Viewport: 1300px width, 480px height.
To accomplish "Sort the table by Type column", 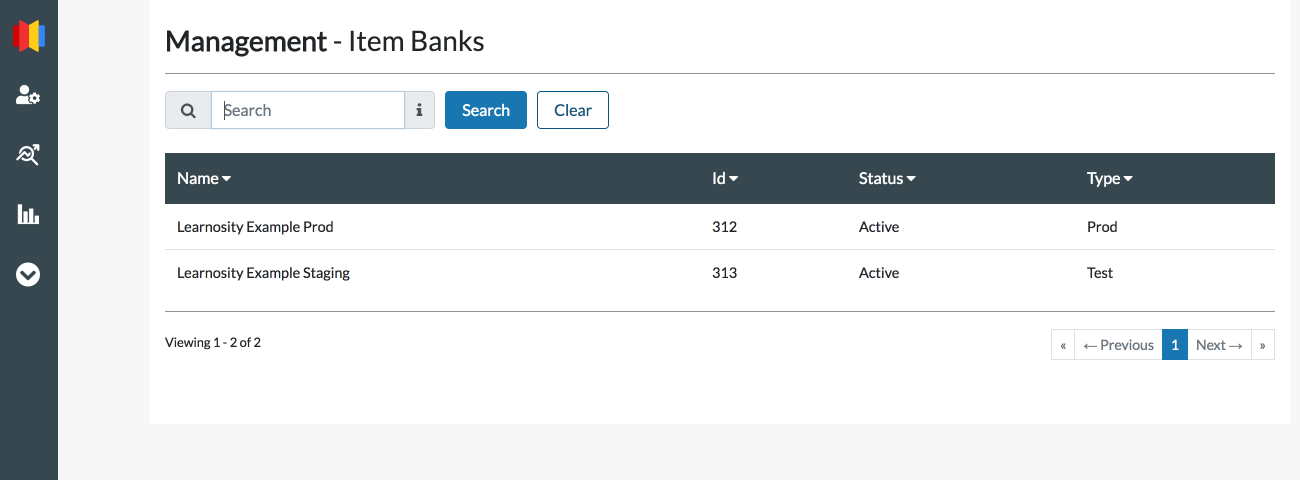I will click(1109, 179).
